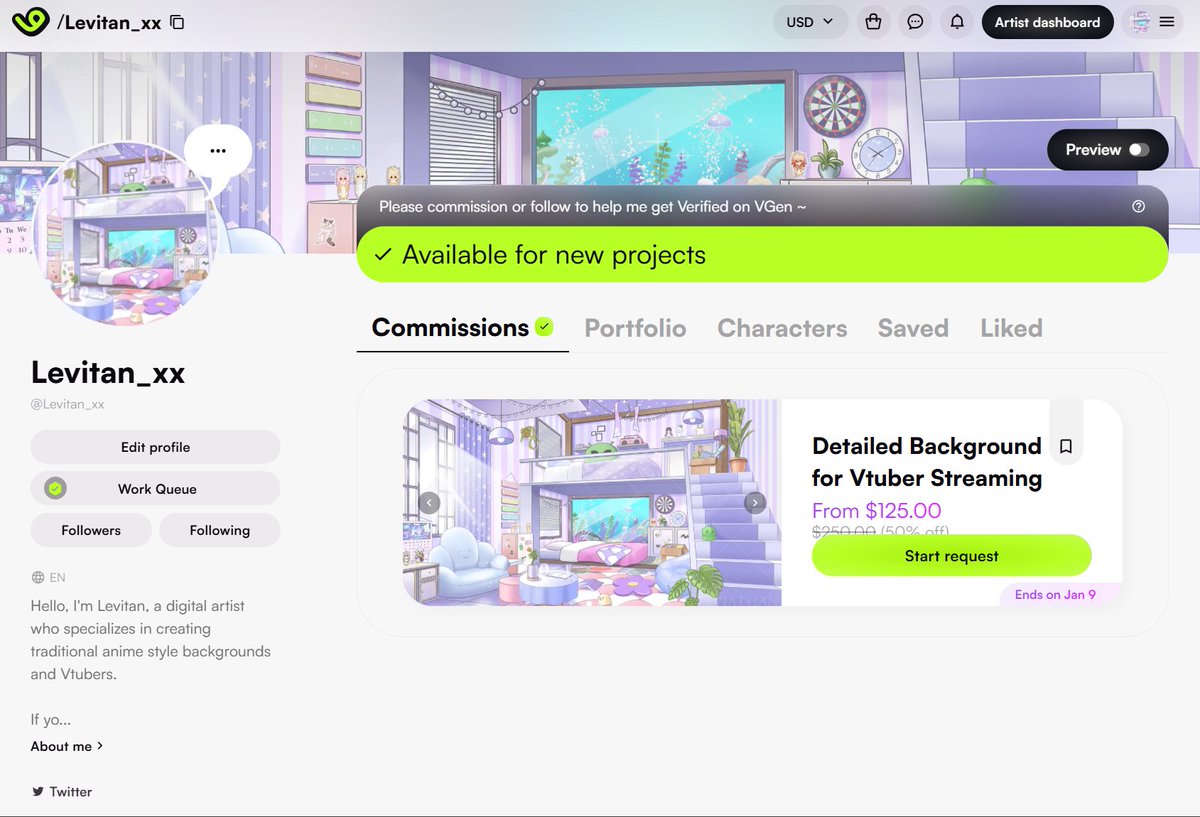The width and height of the screenshot is (1200, 817).
Task: Switch to the Saved tab
Action: (913, 328)
